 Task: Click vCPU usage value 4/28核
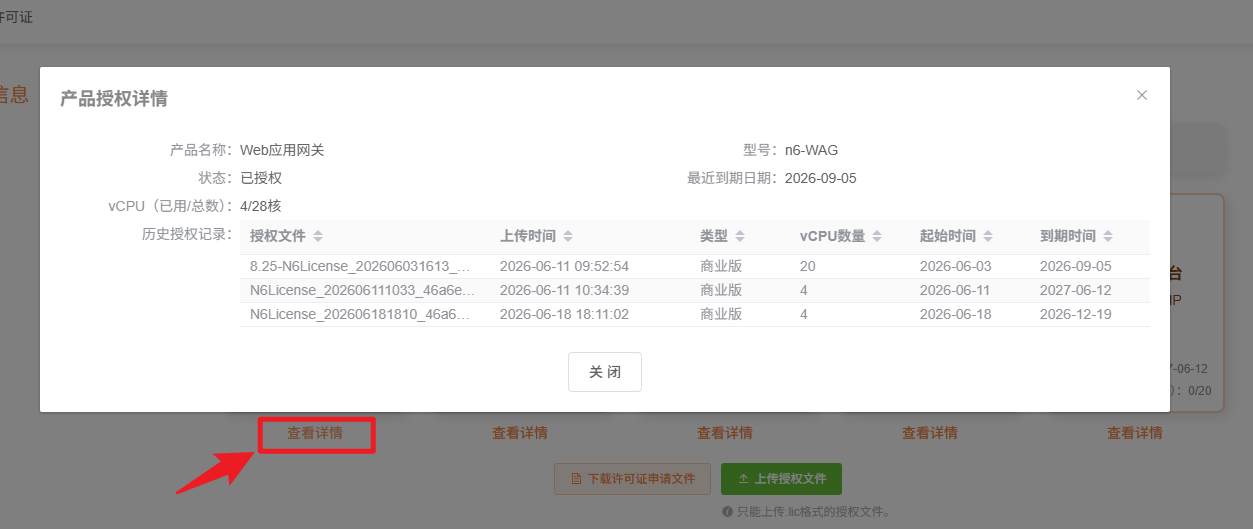tap(261, 206)
